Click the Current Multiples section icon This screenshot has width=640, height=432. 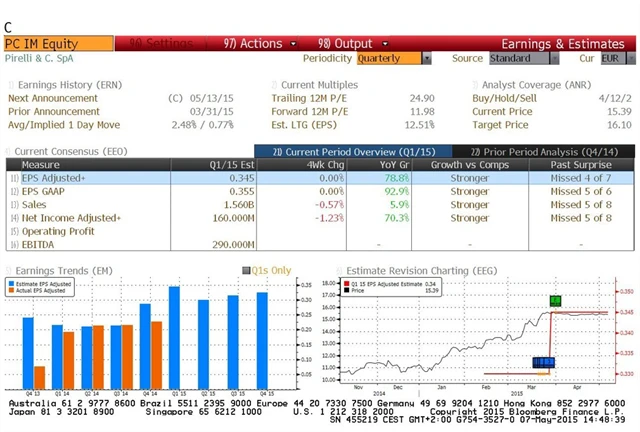[275, 85]
